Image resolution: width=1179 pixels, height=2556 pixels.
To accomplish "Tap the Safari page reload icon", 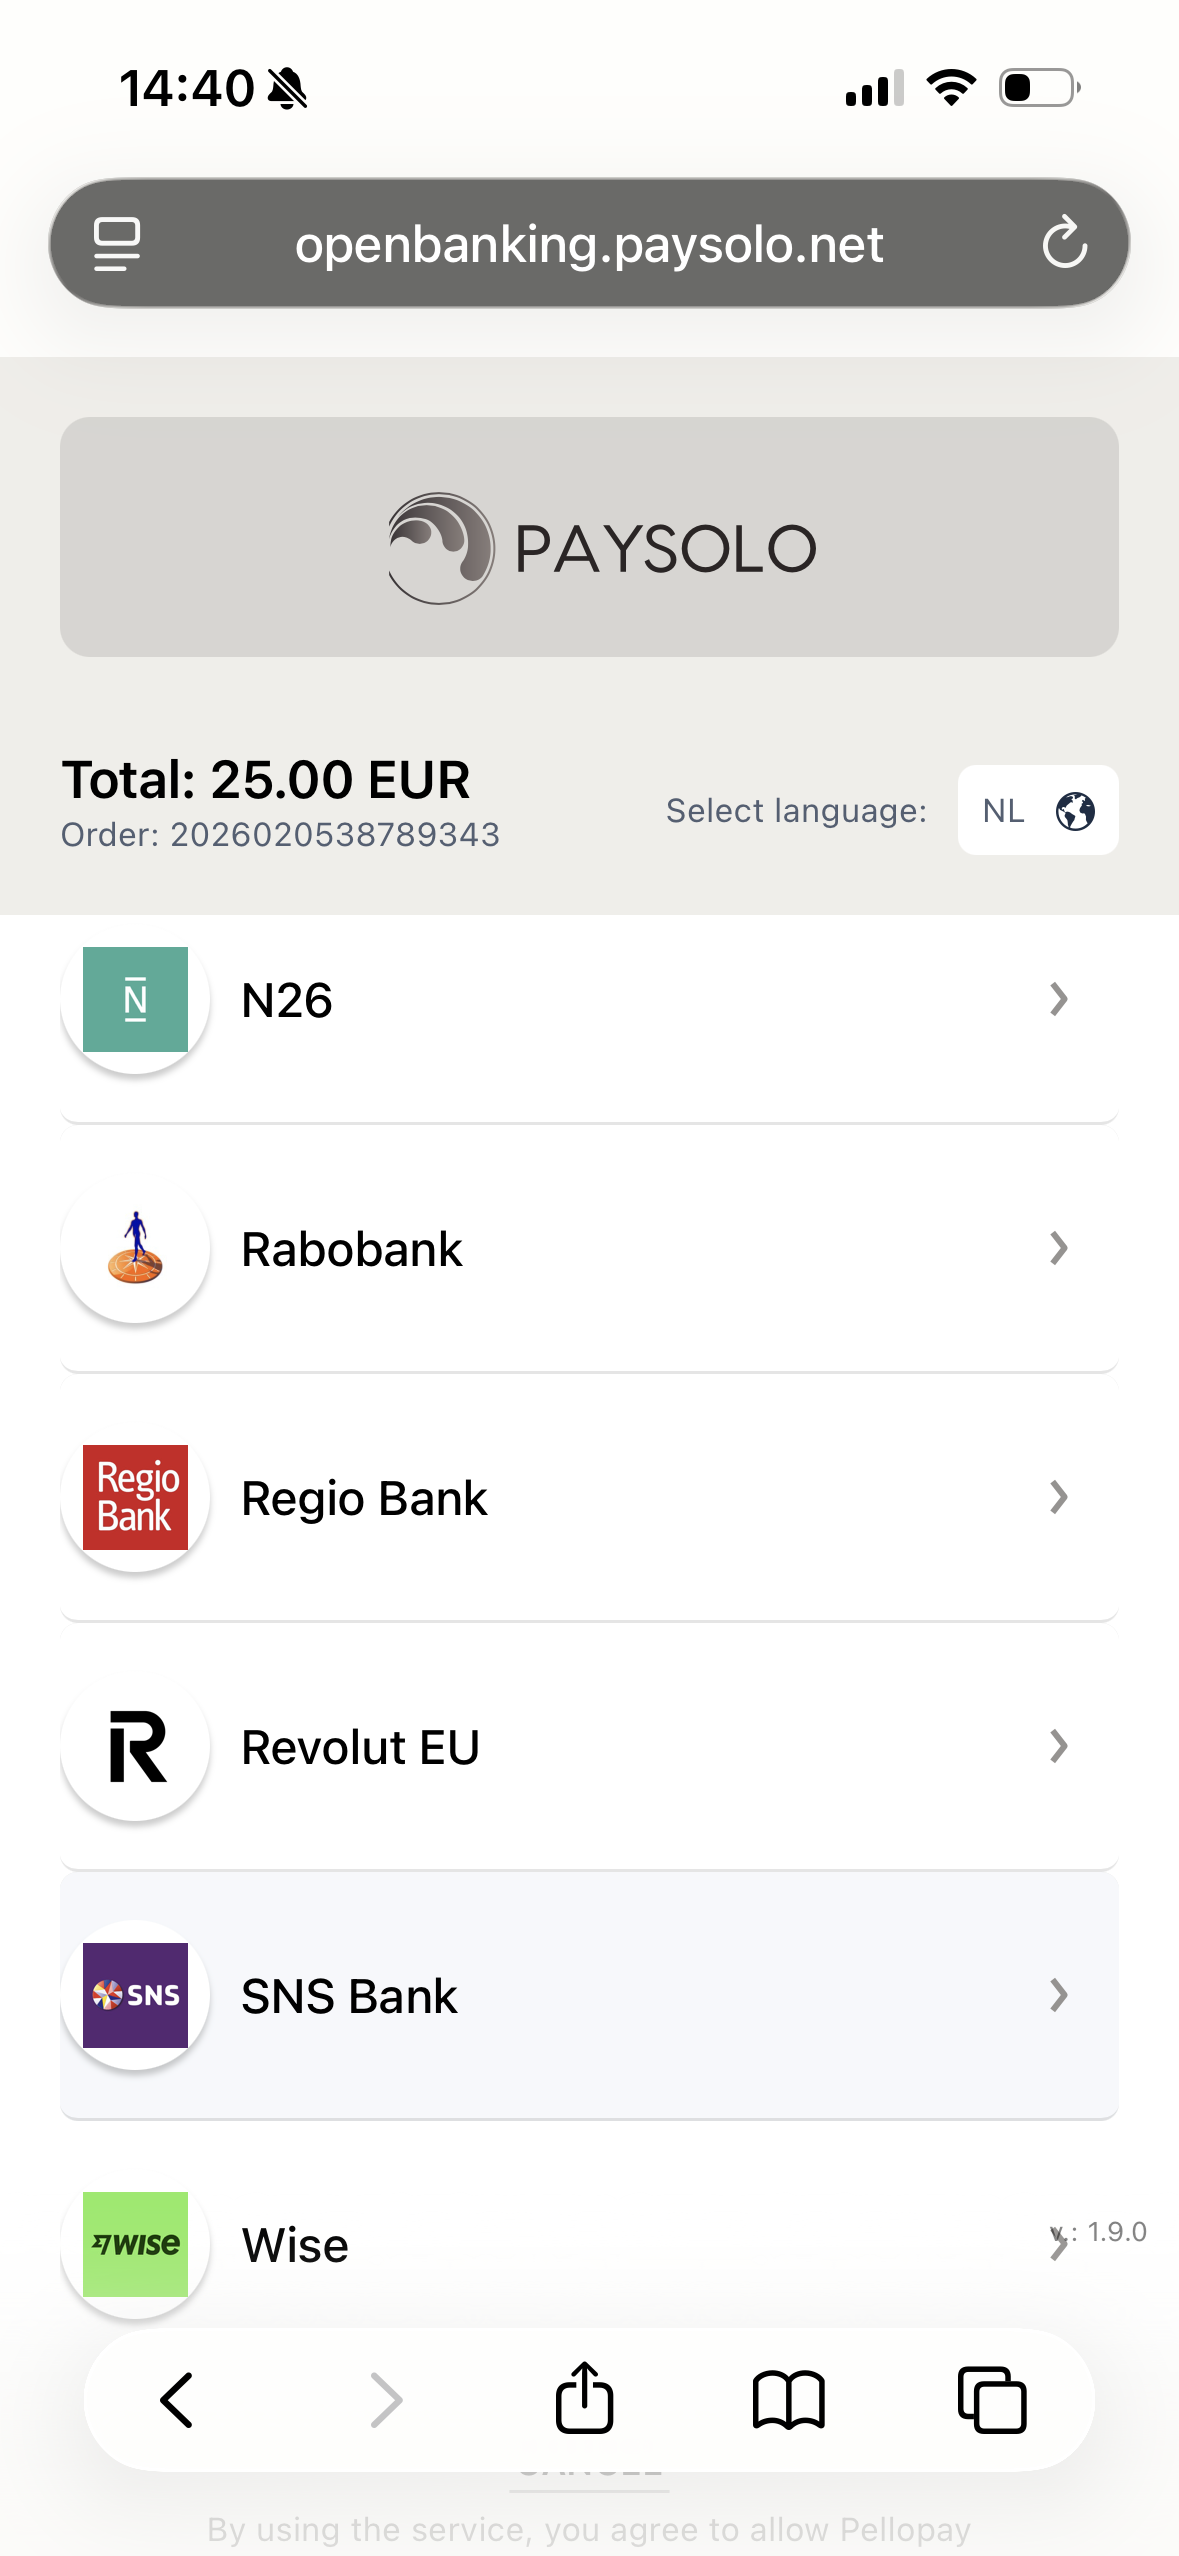I will [1064, 243].
